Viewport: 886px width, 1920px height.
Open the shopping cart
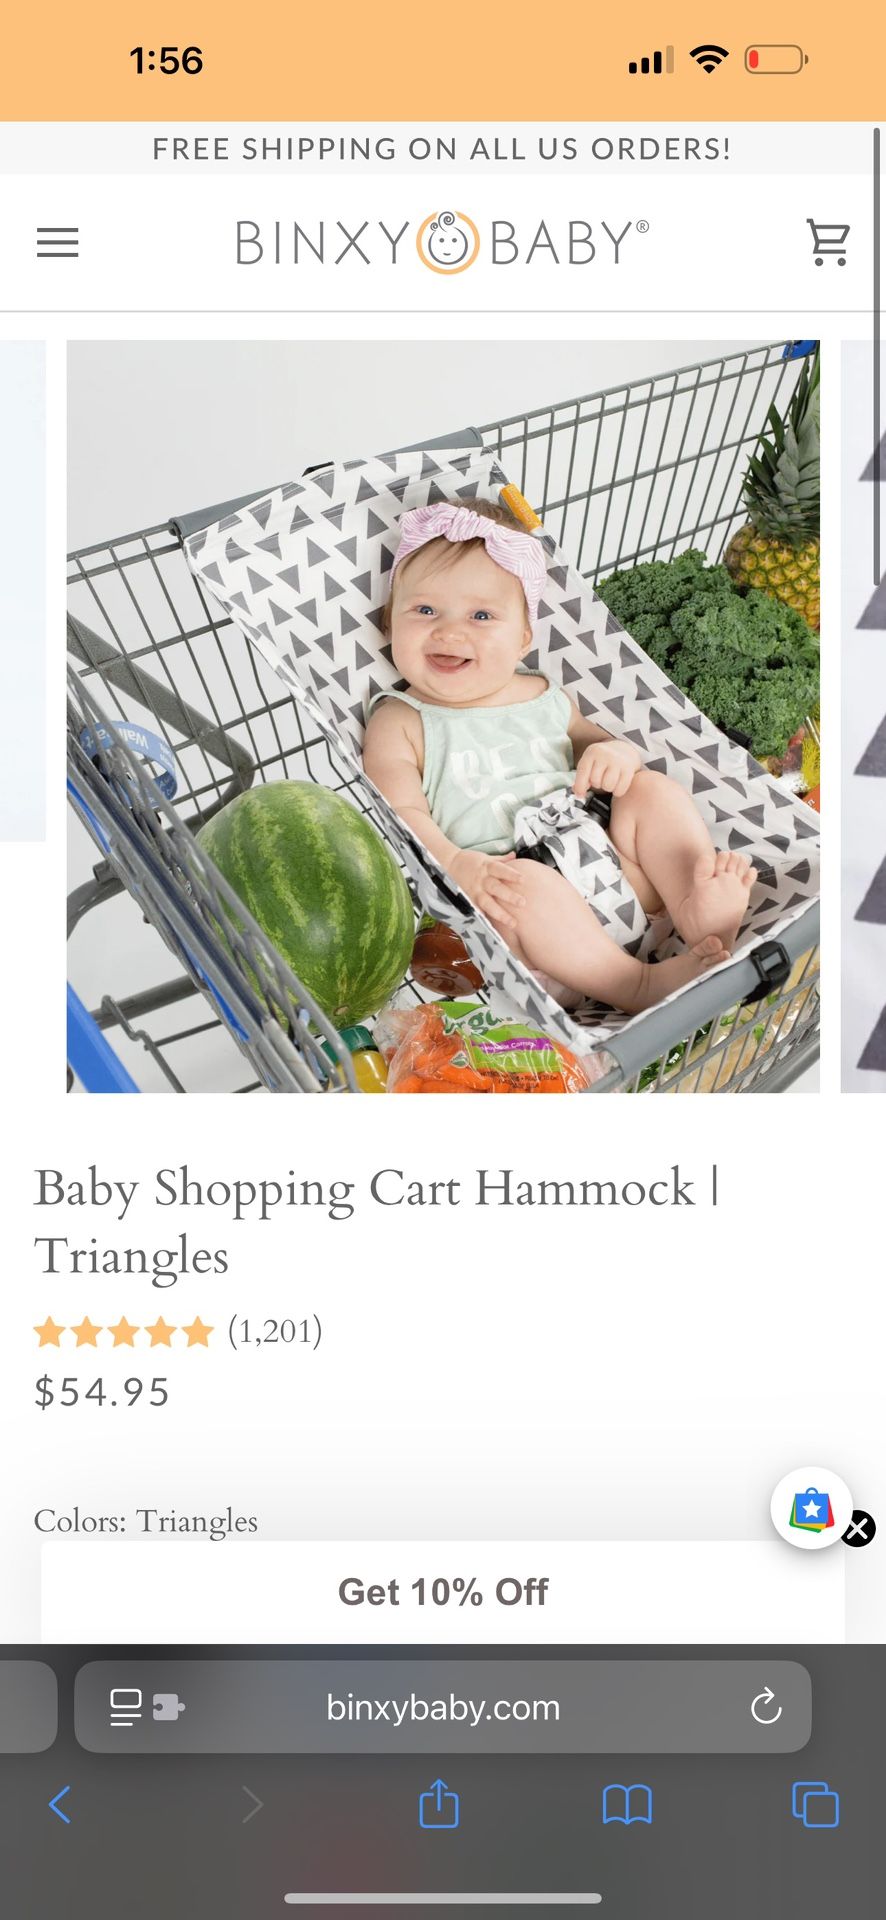(828, 243)
